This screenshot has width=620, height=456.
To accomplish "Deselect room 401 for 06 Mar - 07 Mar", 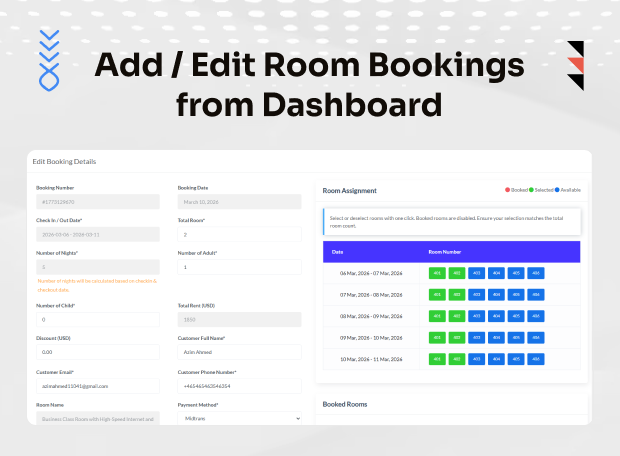I will (437, 273).
